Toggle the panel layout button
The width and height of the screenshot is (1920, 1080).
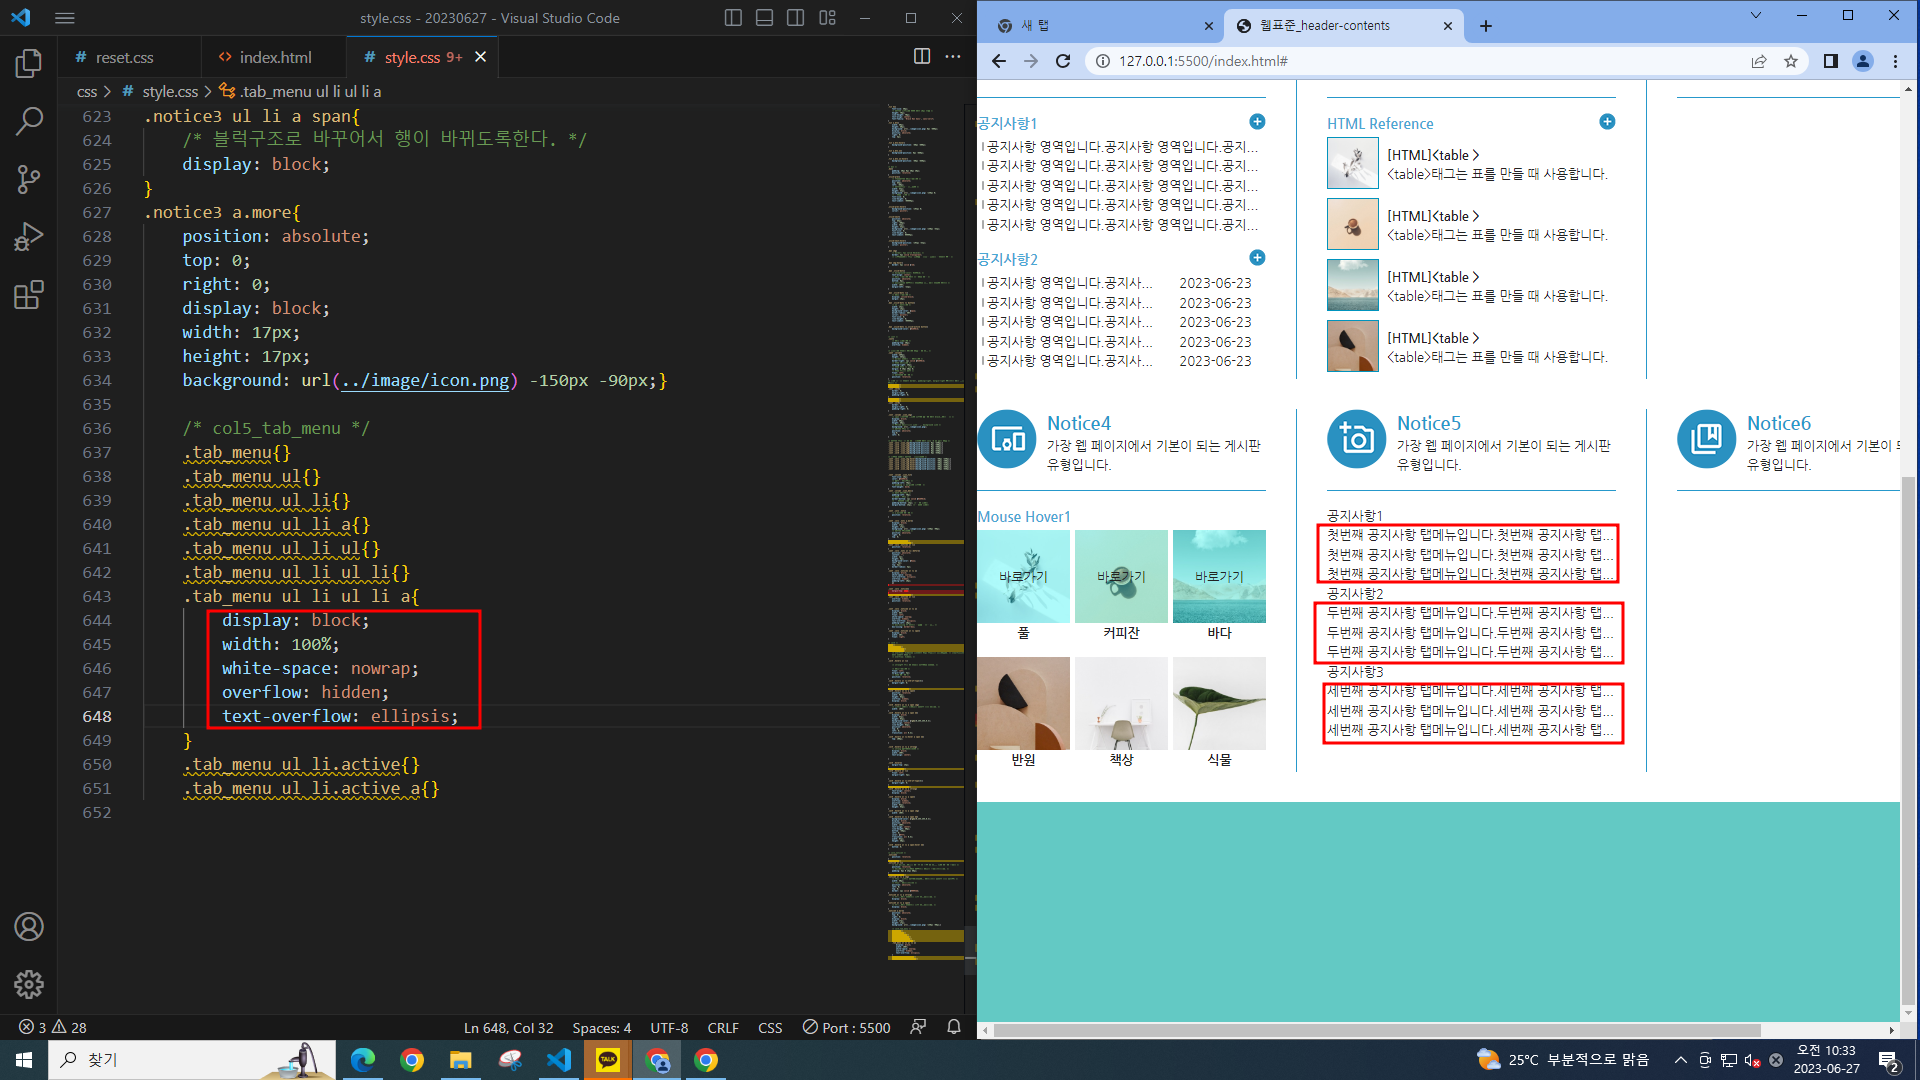(764, 18)
